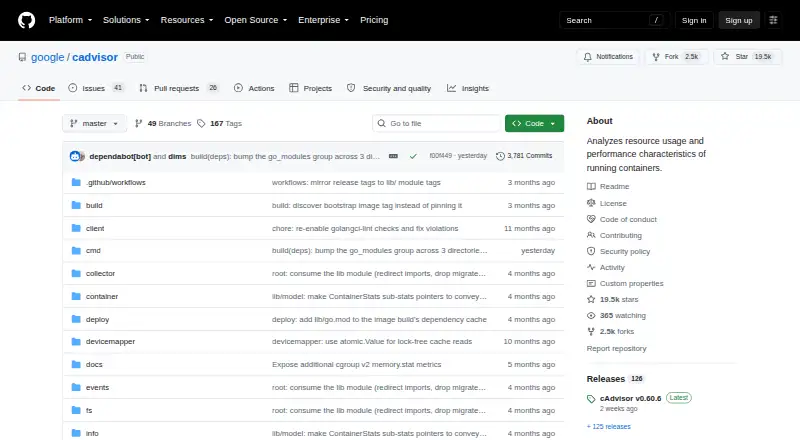Click the client folder icon

76,228
